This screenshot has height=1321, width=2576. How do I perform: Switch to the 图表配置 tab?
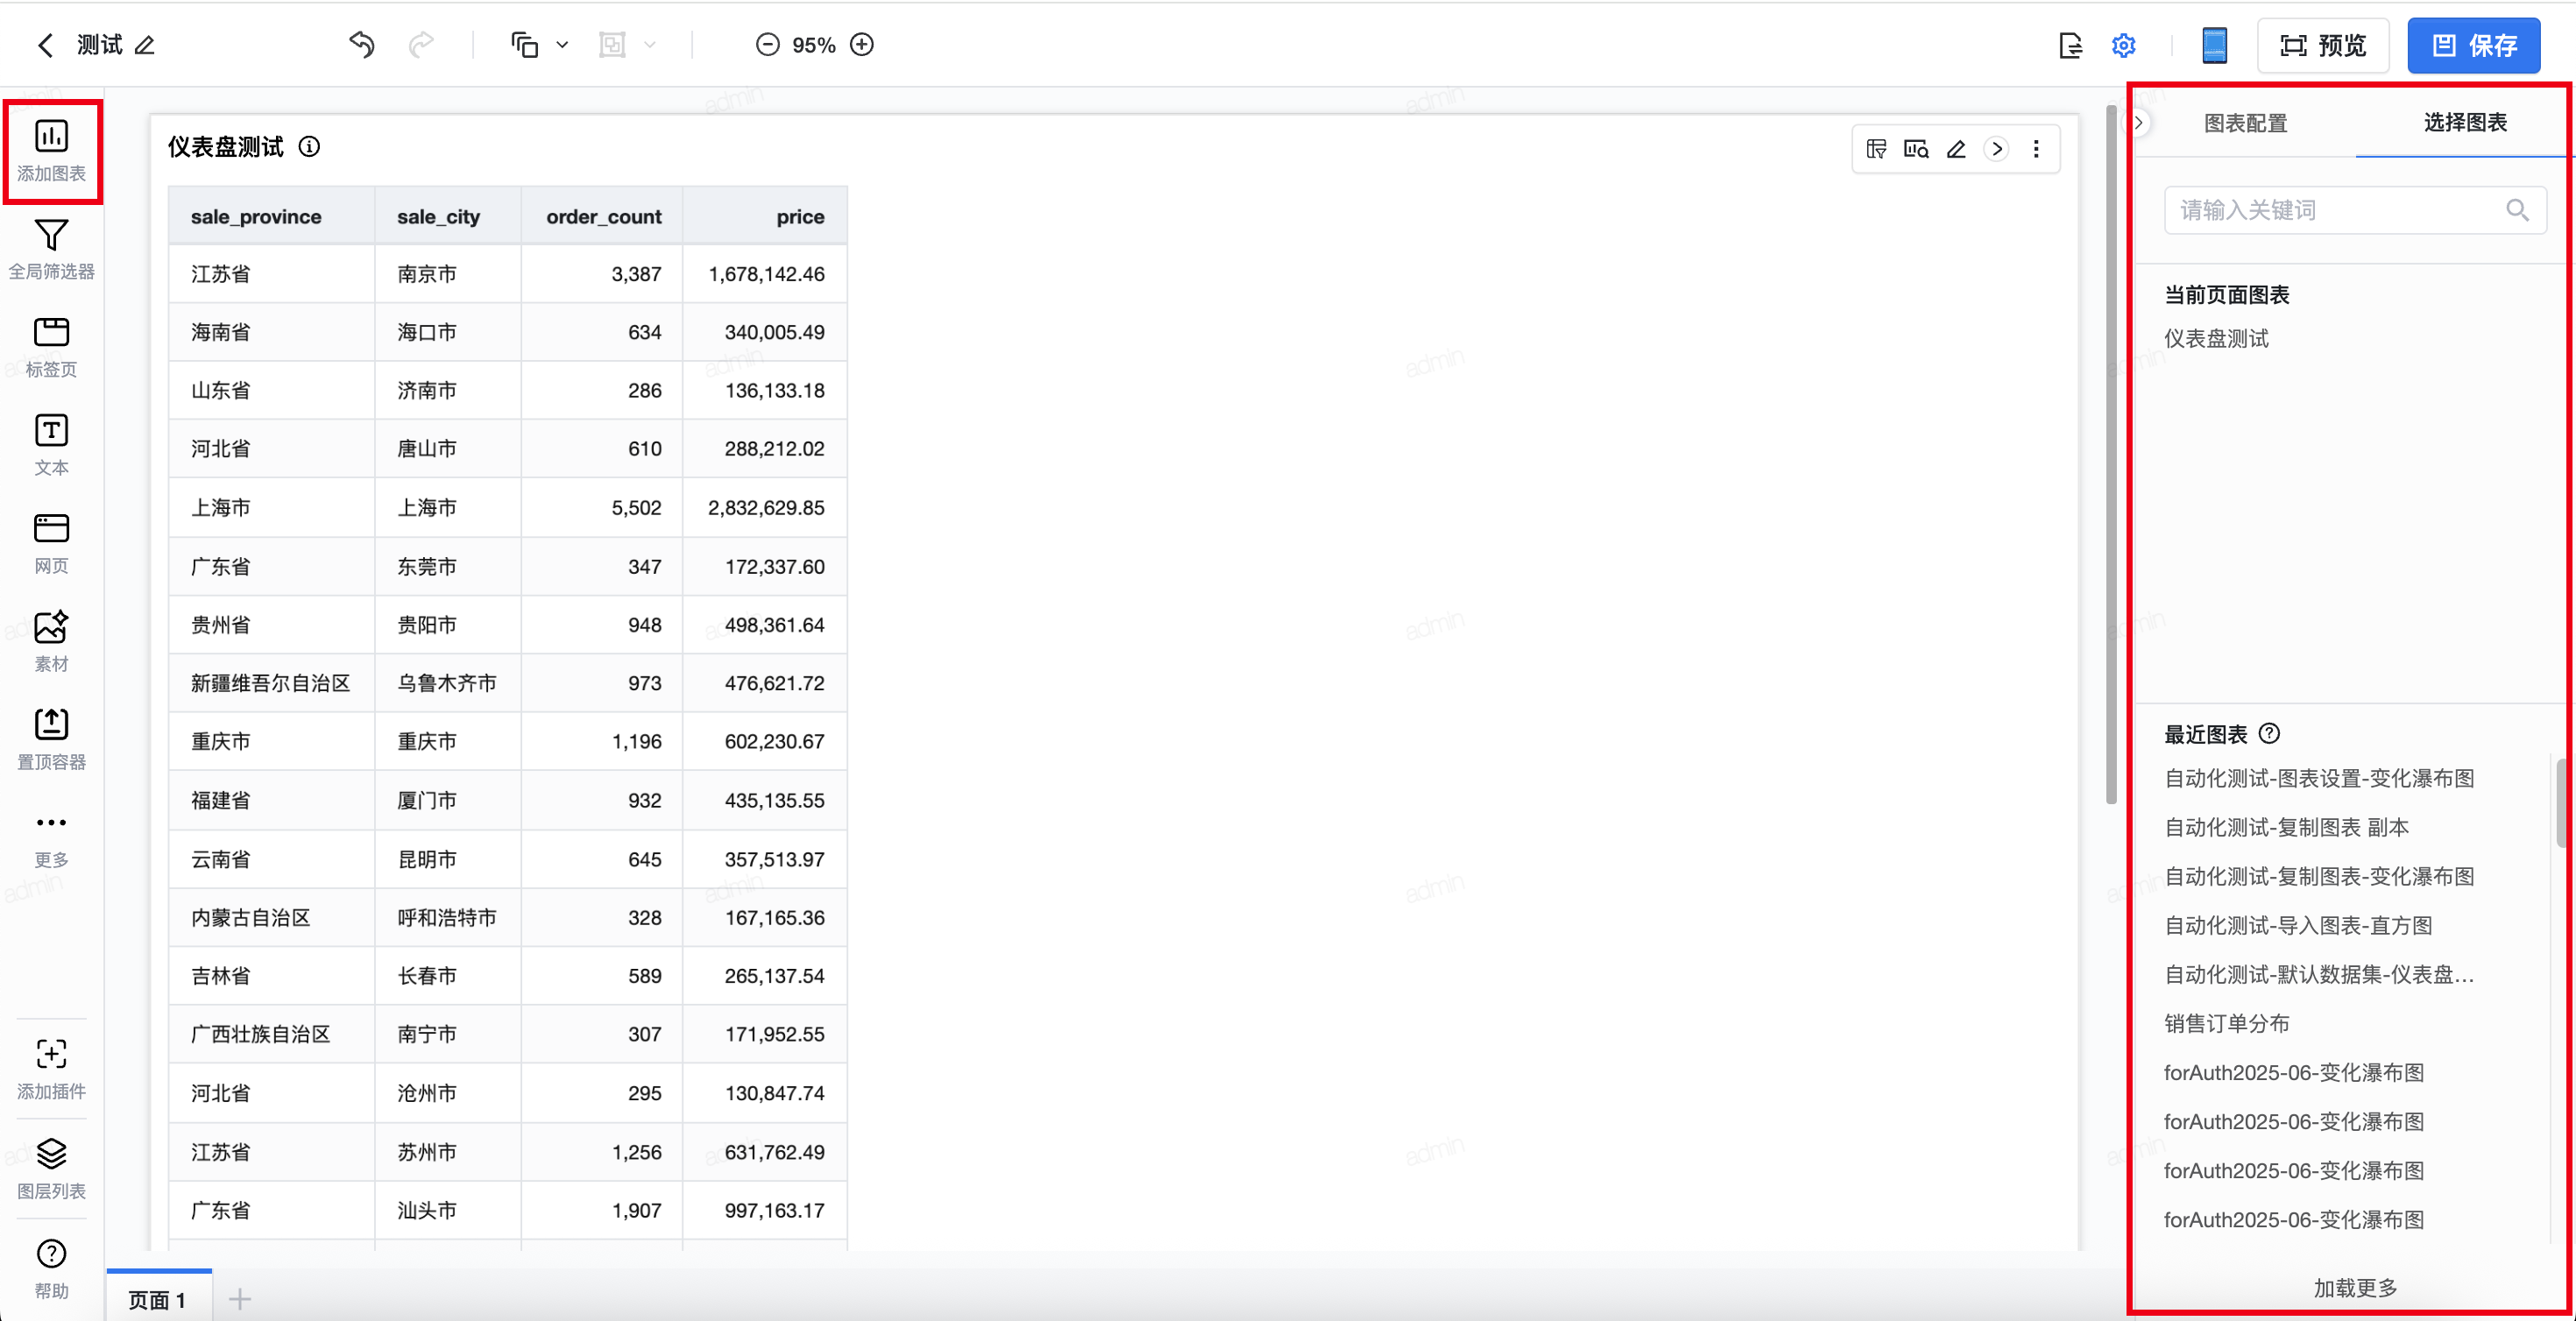tap(2246, 123)
